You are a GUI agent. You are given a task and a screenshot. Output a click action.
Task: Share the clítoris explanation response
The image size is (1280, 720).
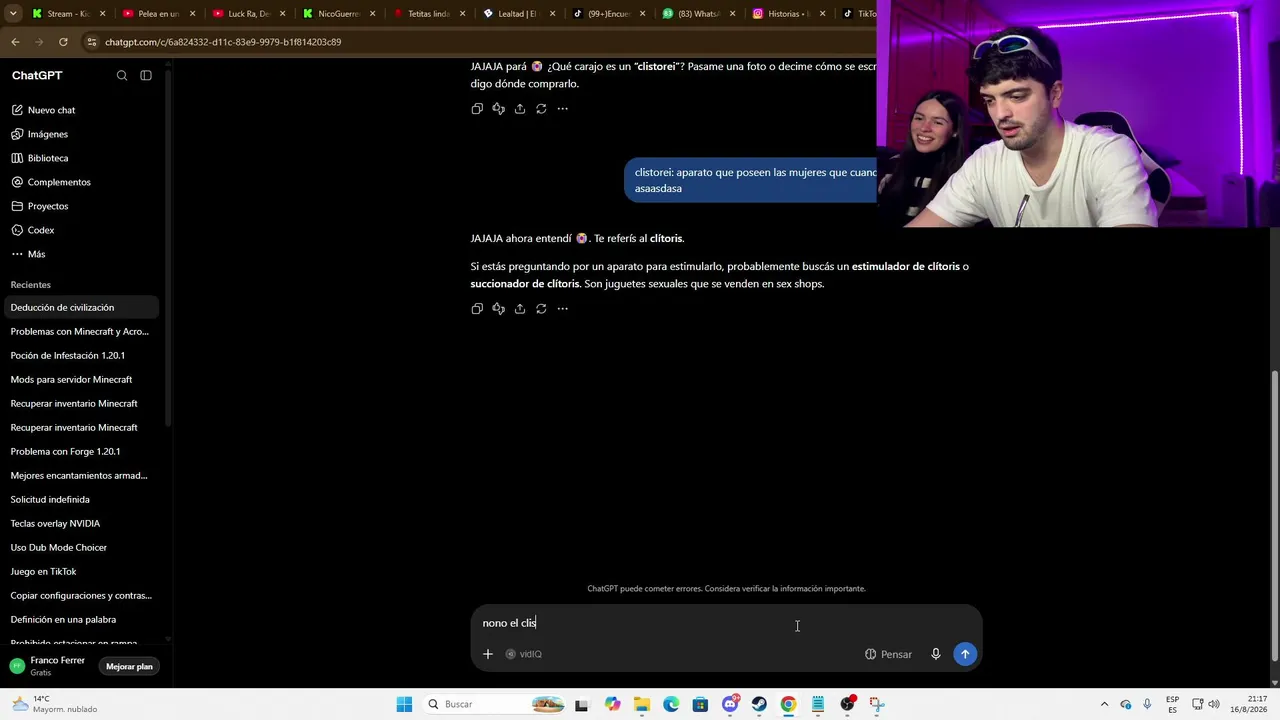coord(520,309)
